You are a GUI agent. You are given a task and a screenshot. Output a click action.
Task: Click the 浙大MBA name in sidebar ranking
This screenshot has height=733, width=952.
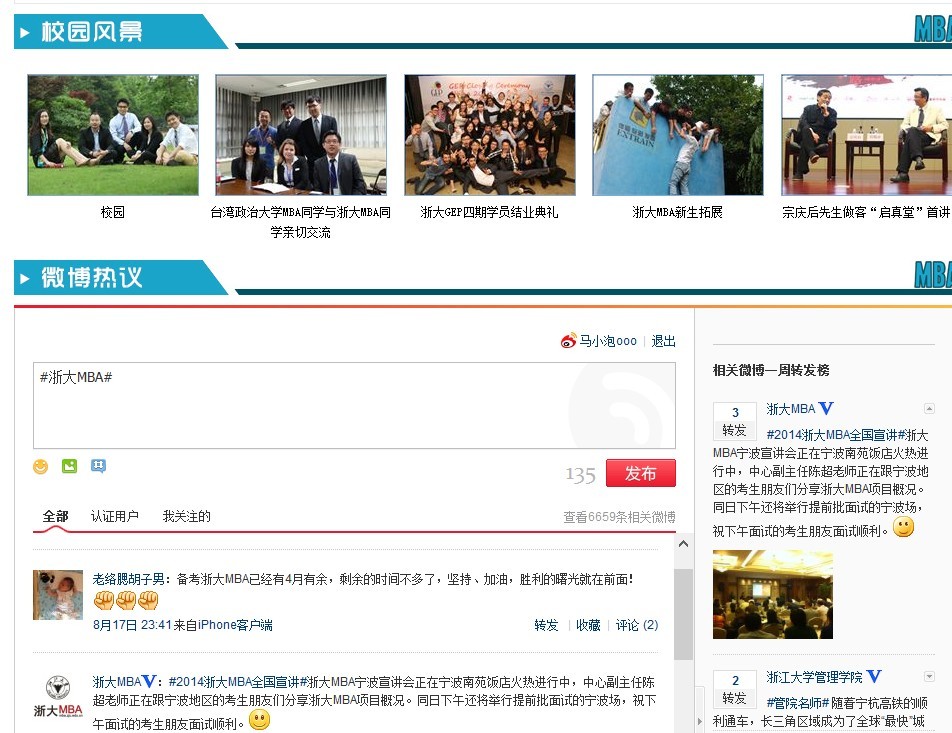(x=790, y=409)
